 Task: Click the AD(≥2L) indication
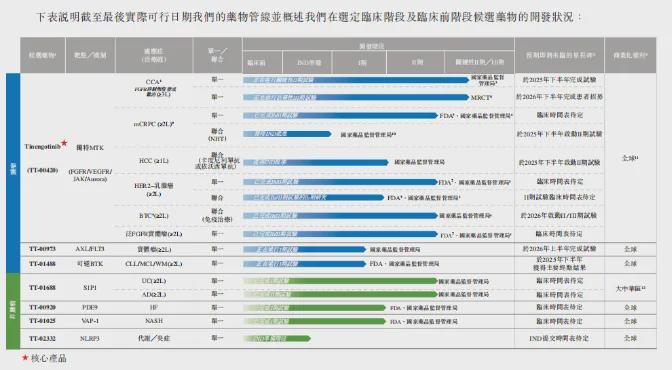coord(153,295)
